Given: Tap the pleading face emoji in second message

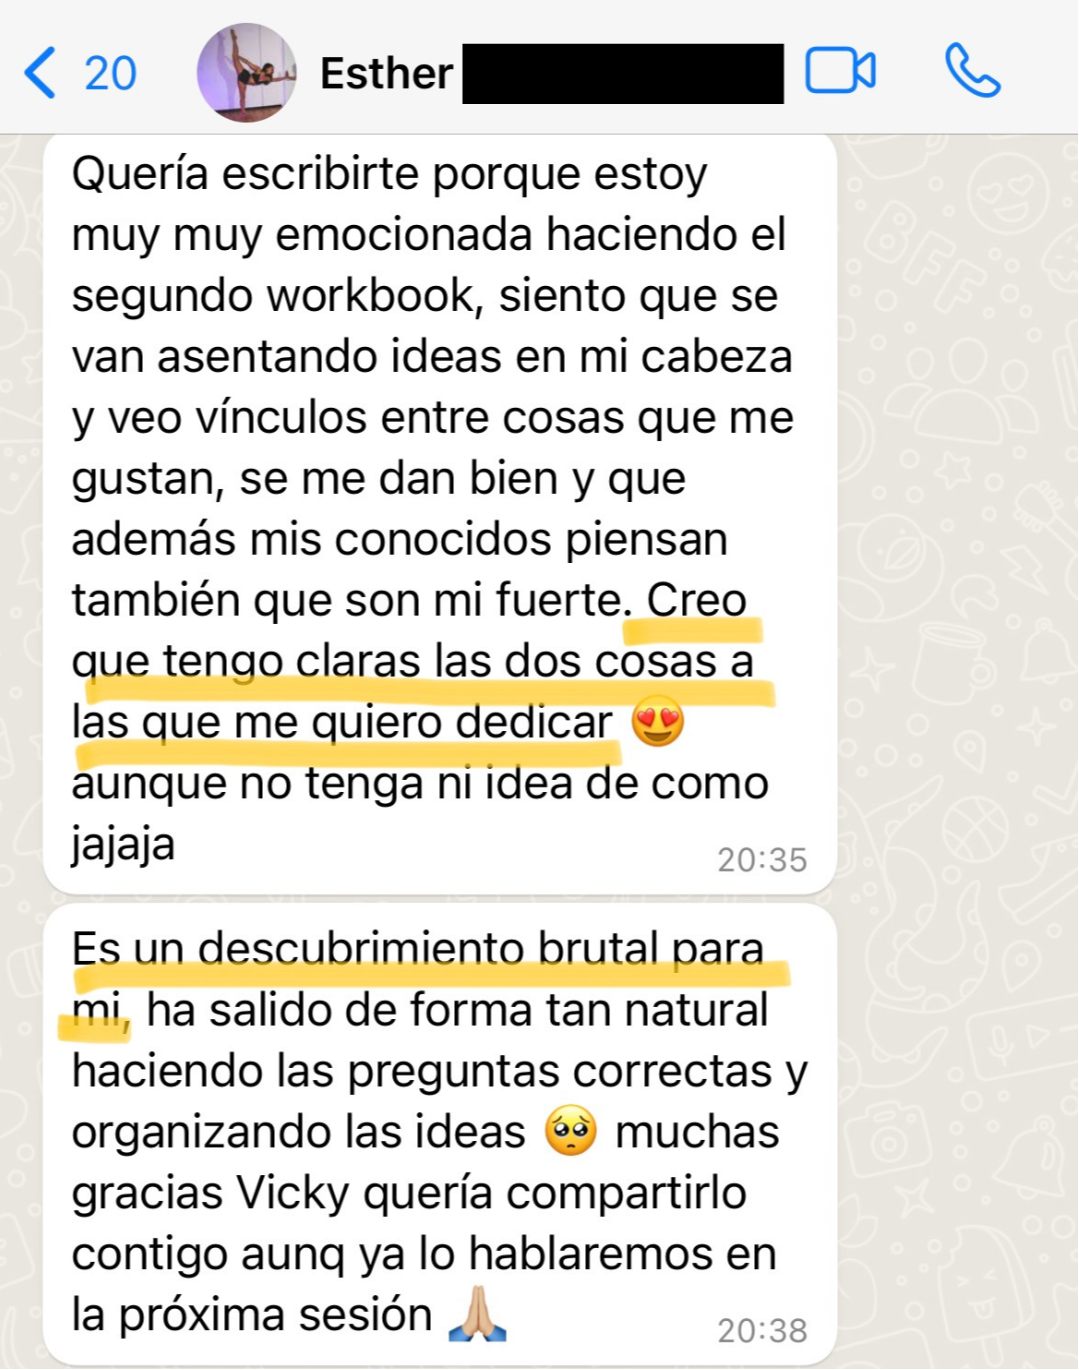Looking at the screenshot, I should (x=570, y=1132).
